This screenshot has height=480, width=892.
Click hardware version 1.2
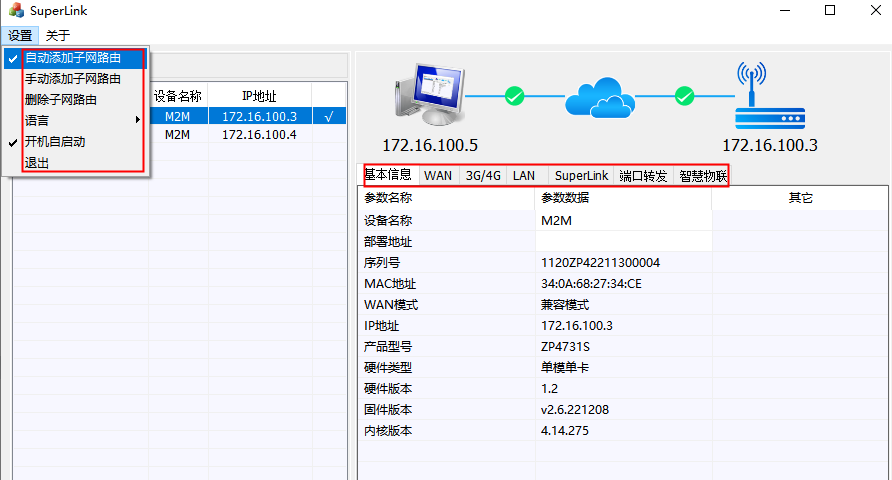549,389
